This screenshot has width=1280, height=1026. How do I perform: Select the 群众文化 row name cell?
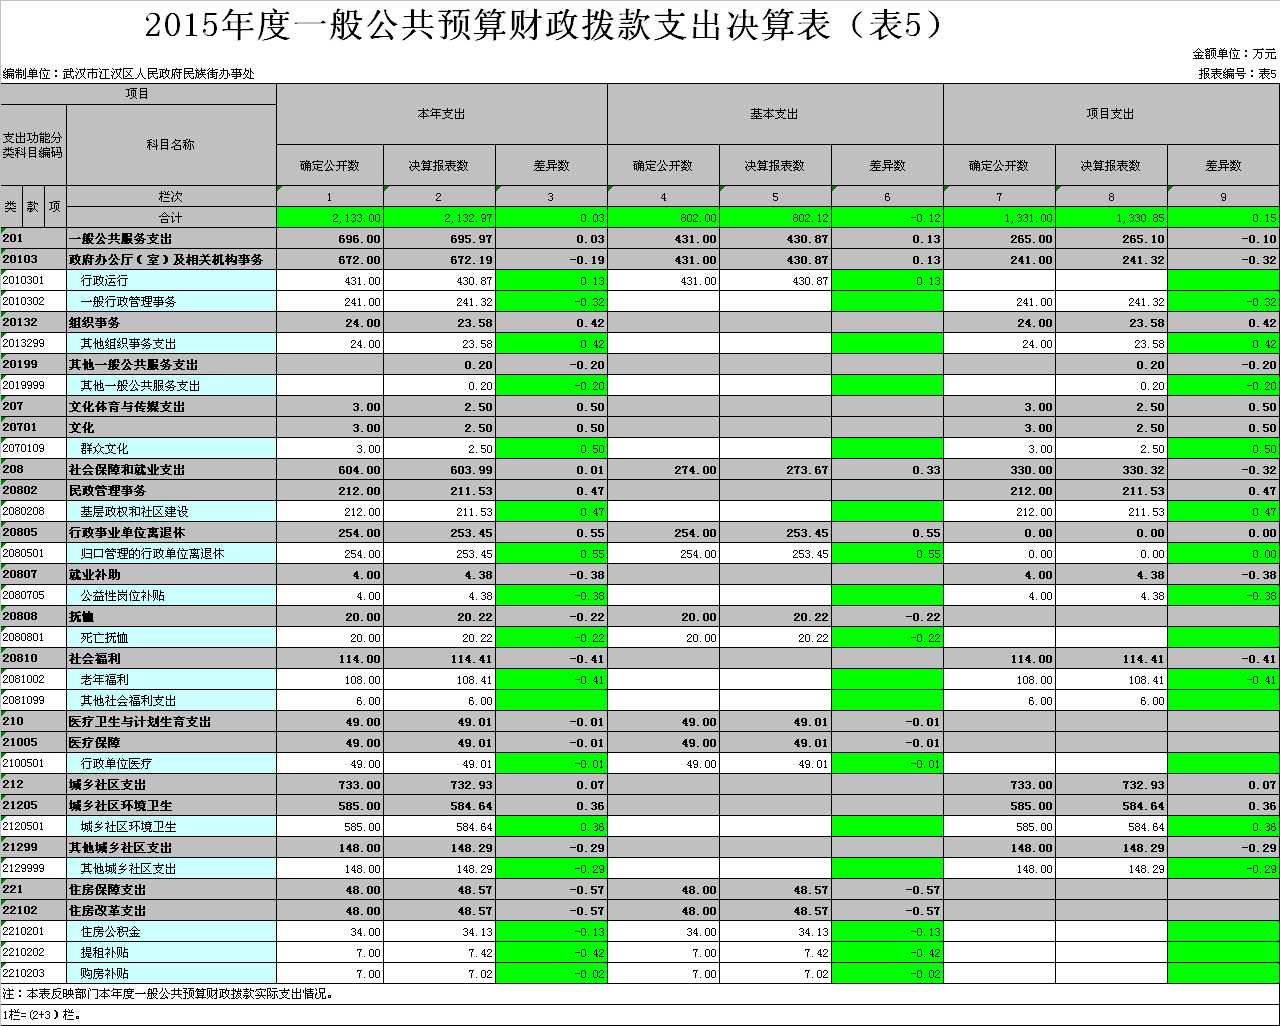pos(171,449)
